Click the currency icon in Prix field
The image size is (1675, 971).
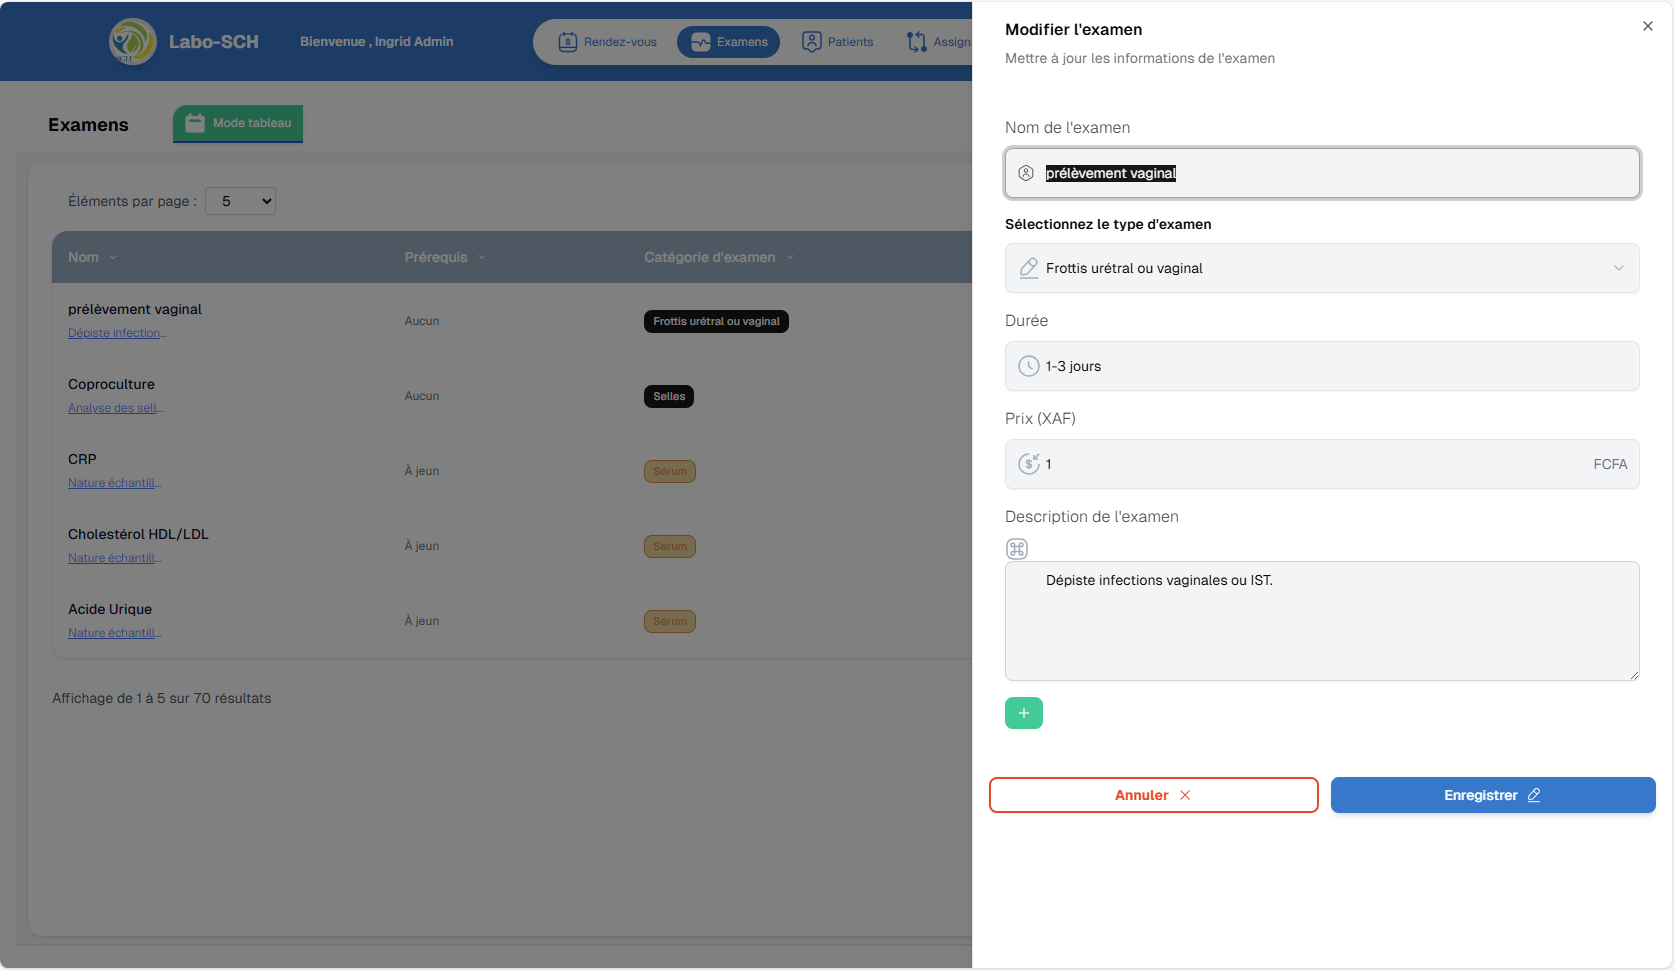pos(1028,464)
